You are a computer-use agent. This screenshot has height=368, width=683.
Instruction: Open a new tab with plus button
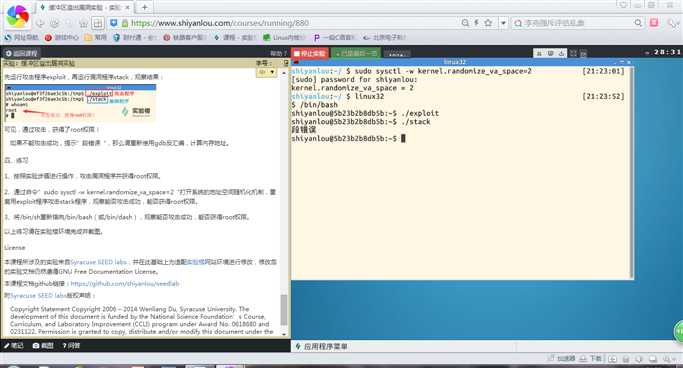point(145,7)
